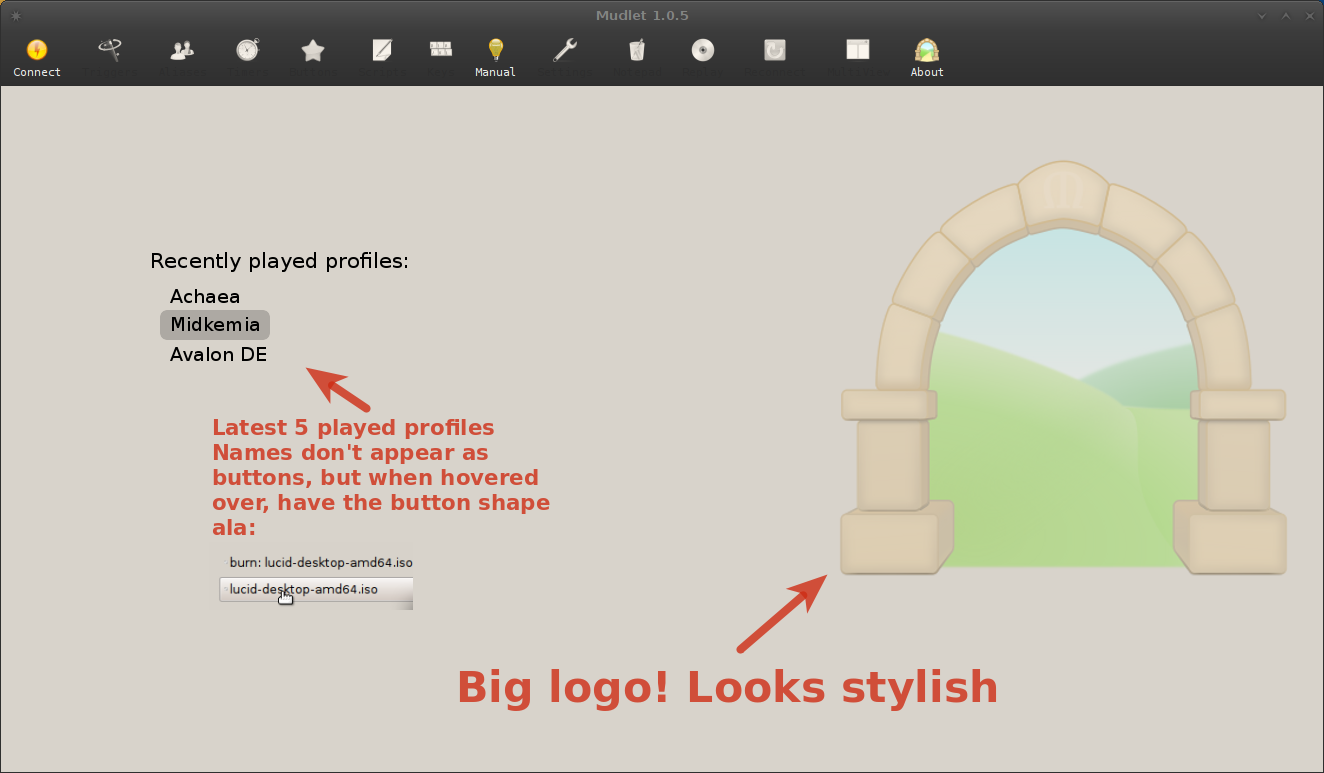Click the star Buttons icon
The image size is (1324, 773).
coord(313,50)
